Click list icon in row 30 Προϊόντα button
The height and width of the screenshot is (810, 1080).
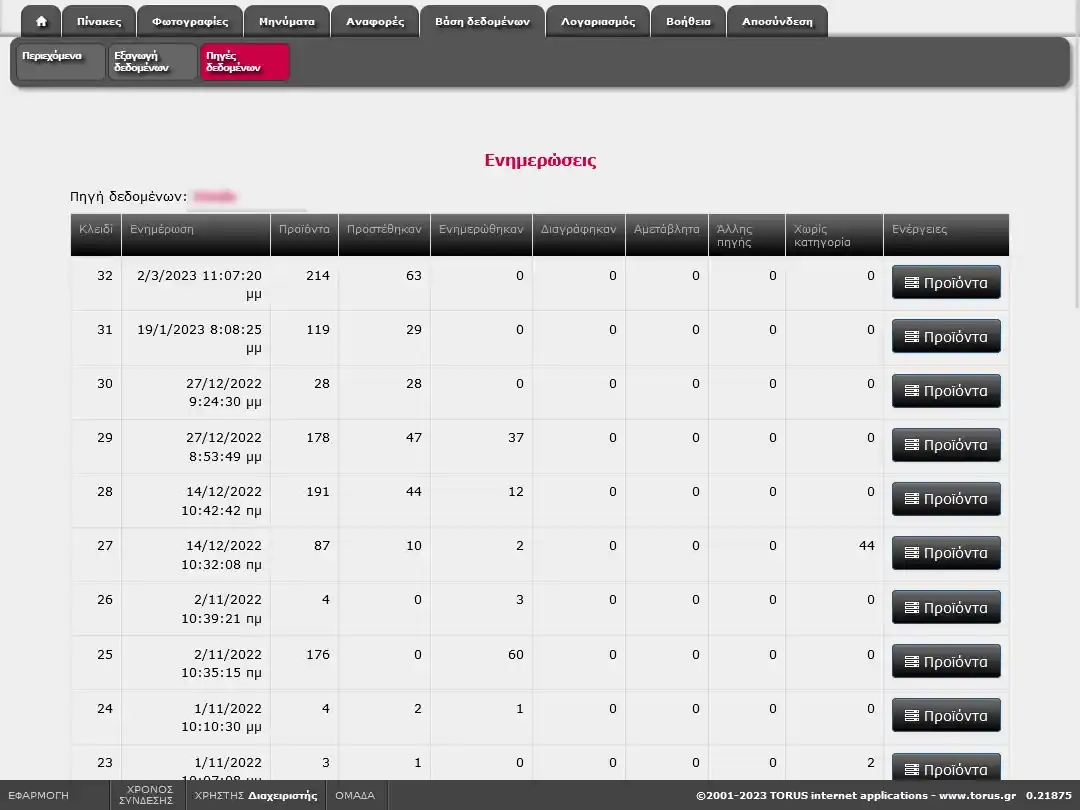pos(911,391)
